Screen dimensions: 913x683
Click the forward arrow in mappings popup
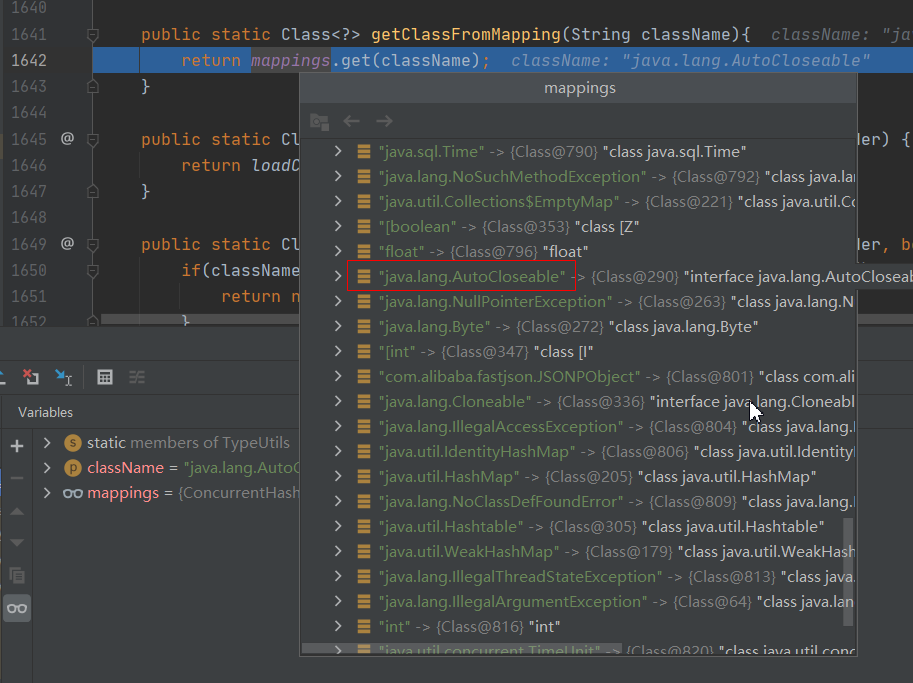(x=384, y=121)
